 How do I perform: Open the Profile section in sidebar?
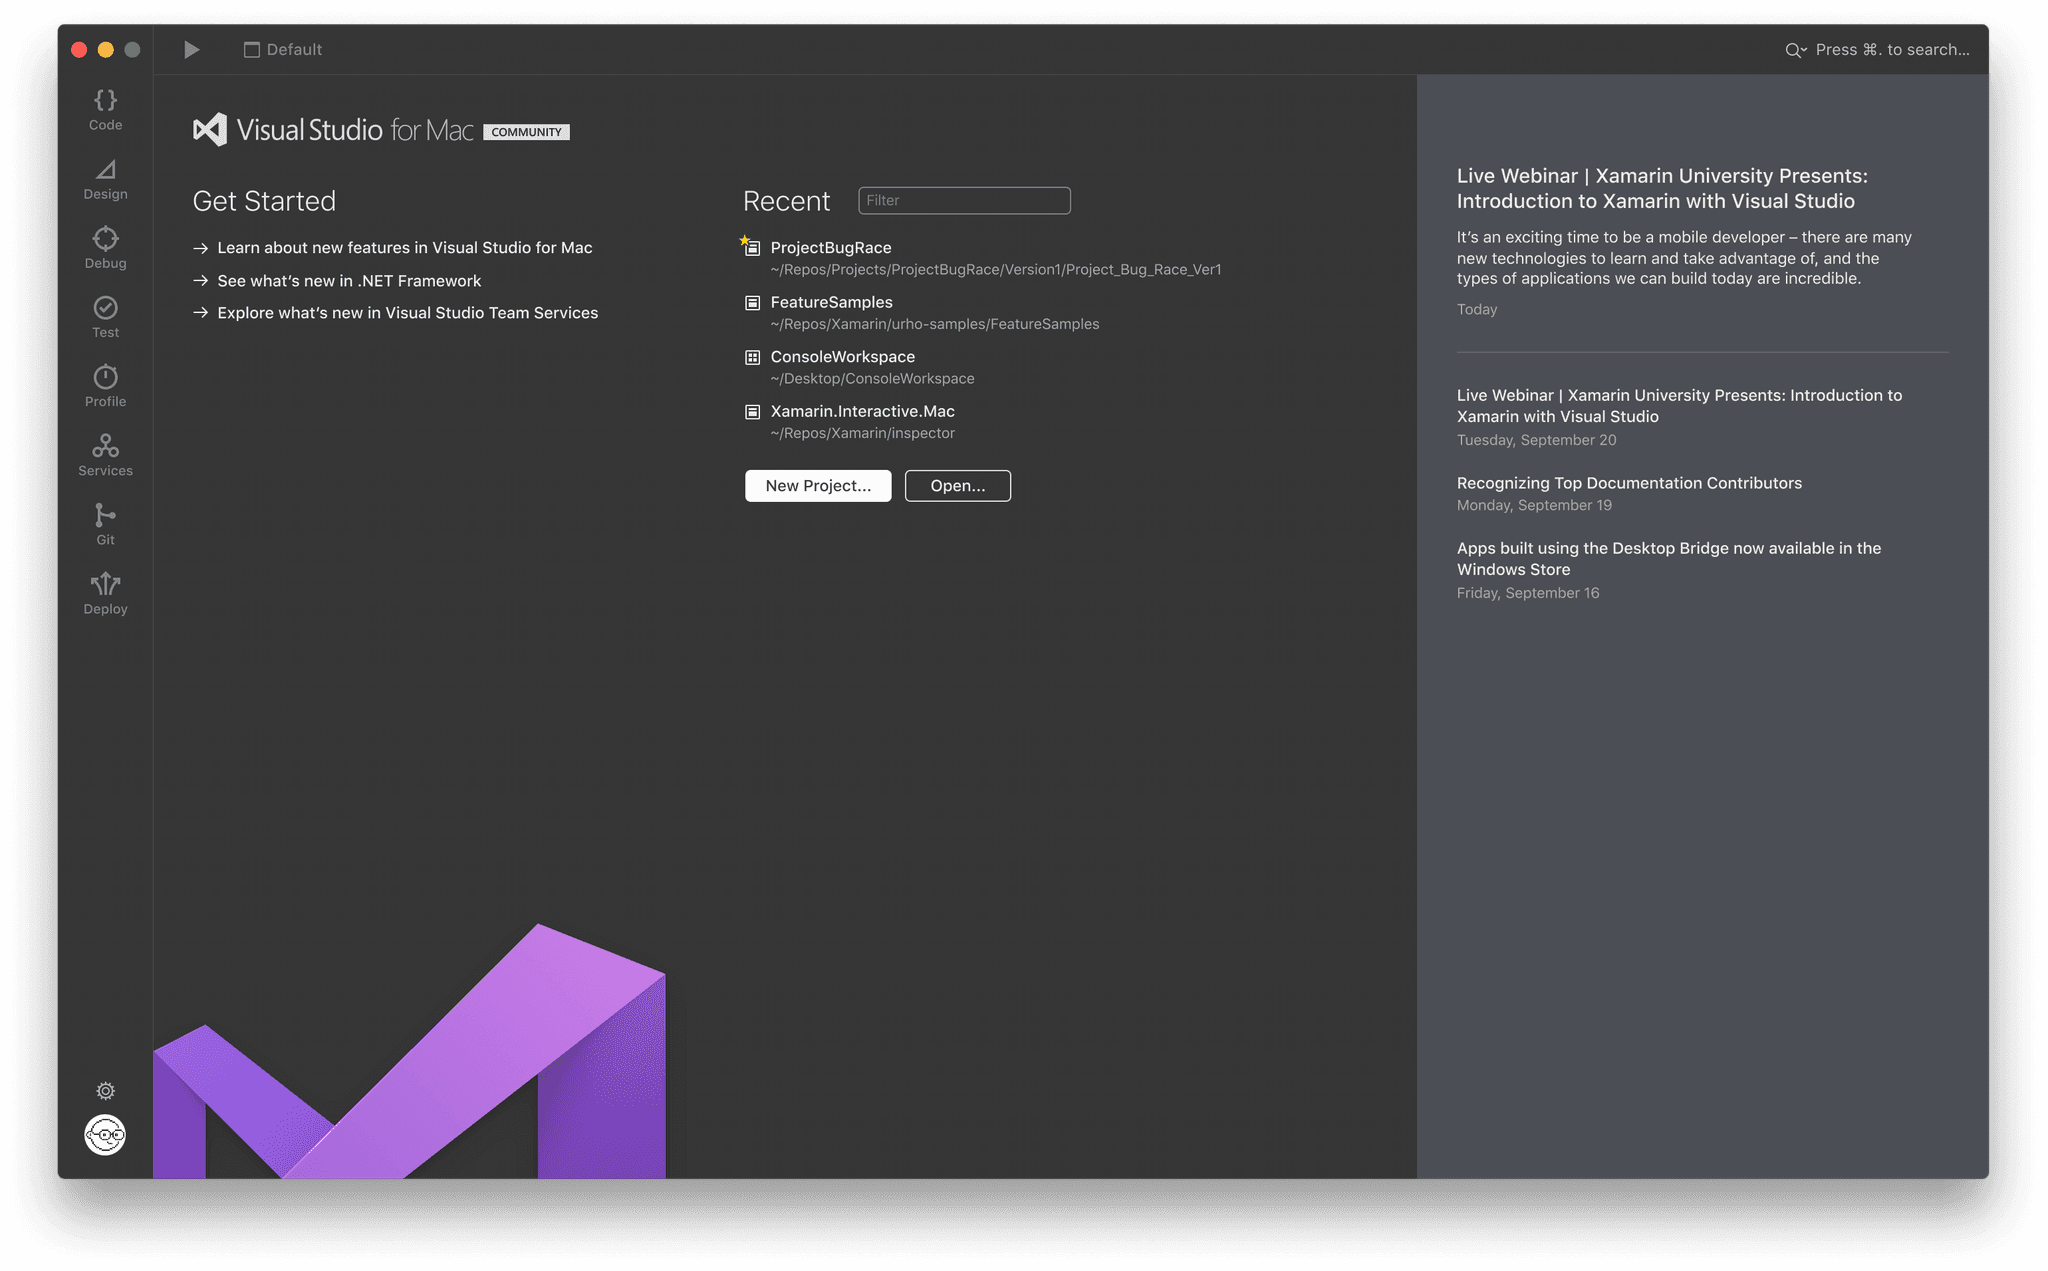(105, 386)
